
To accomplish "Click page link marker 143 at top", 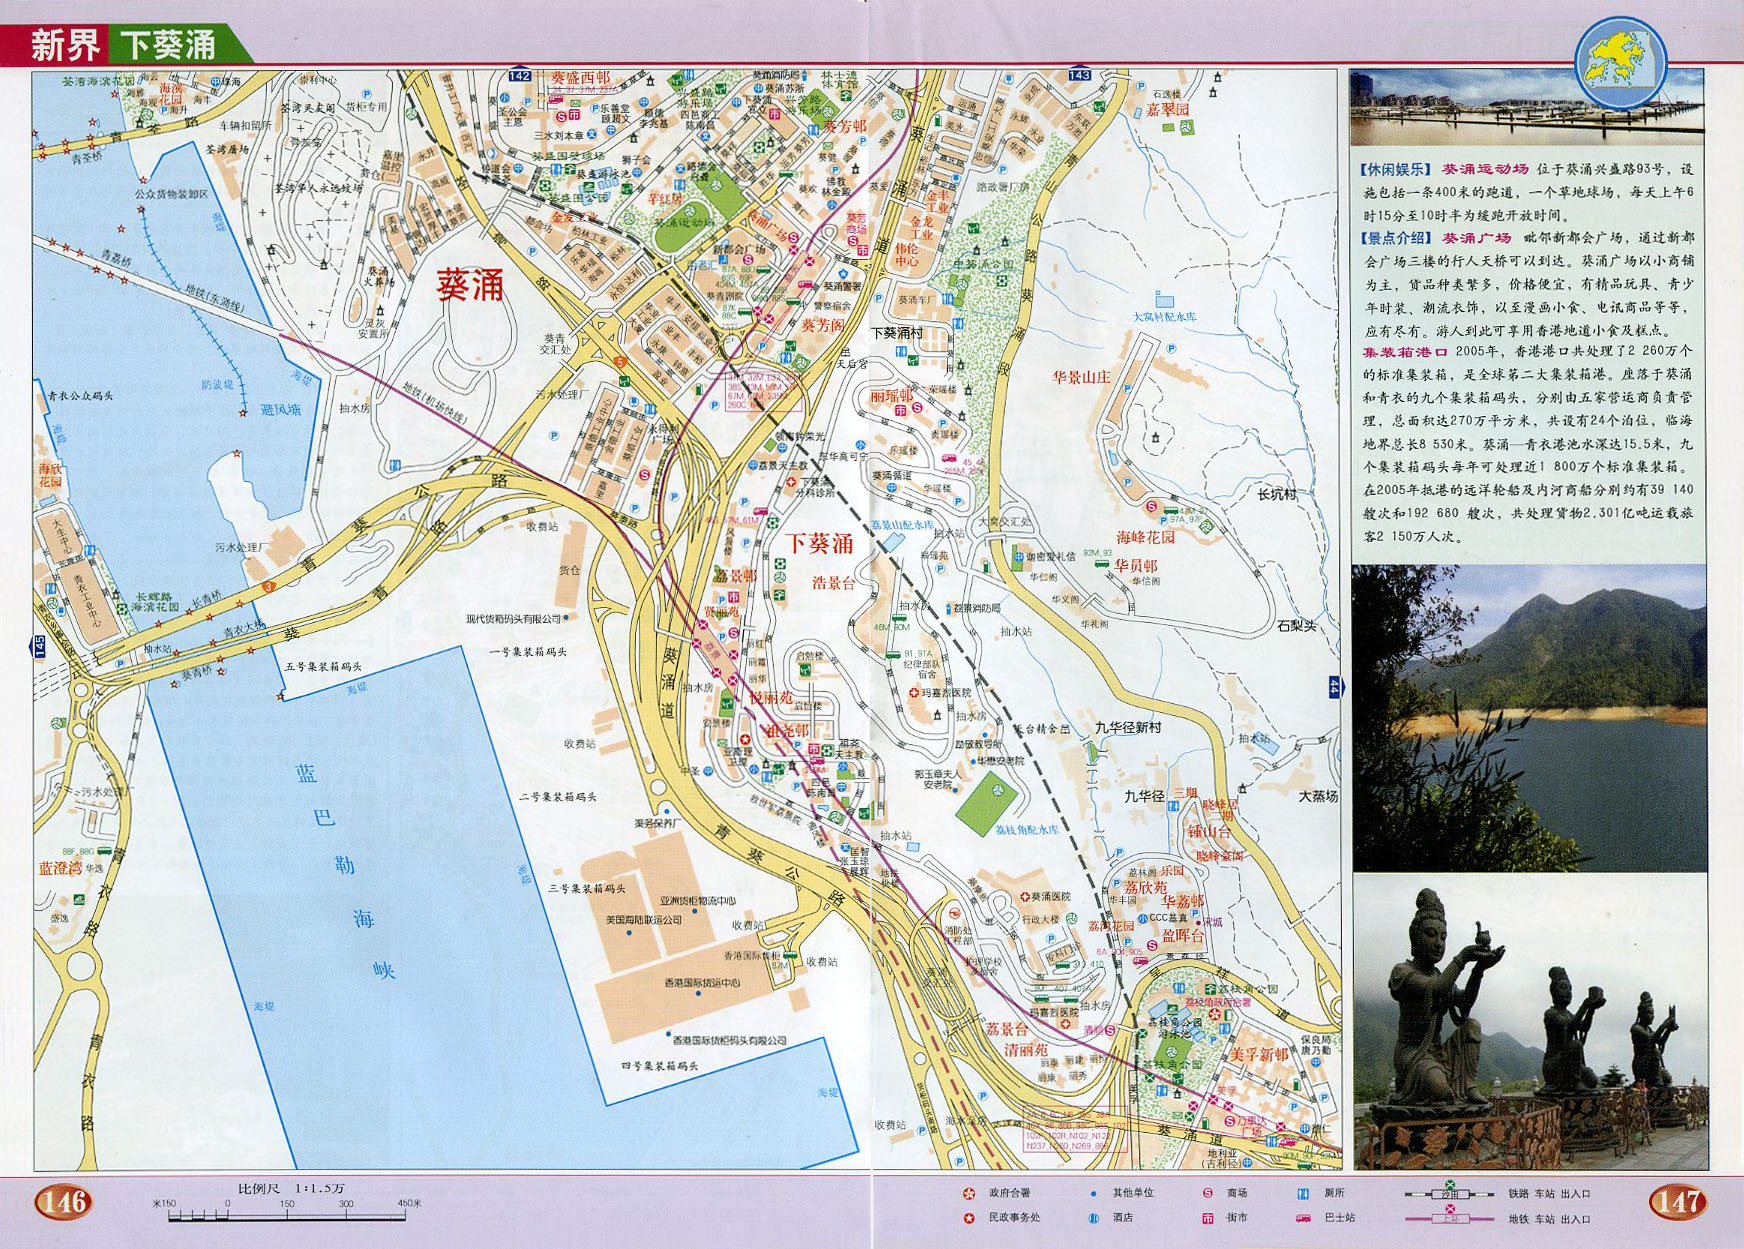I will pyautogui.click(x=1079, y=75).
